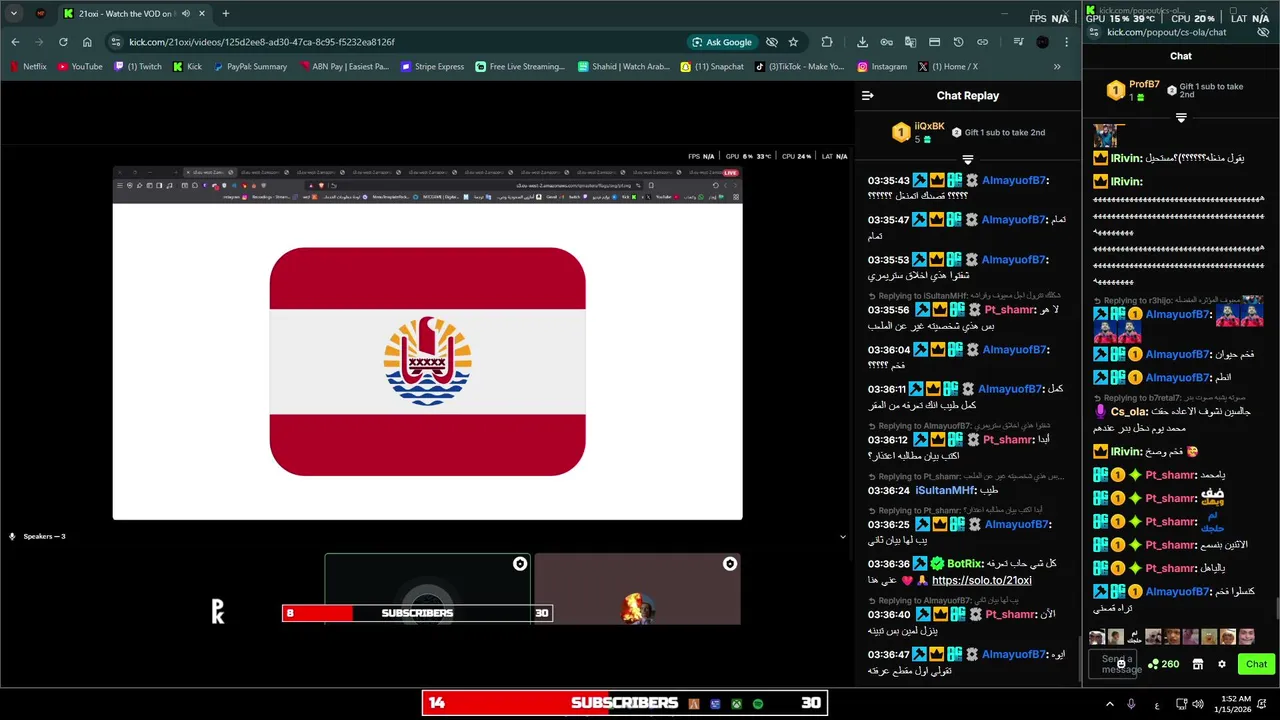Viewport: 1280px width, 720px height.
Task: Click the left speaker tile options icon
Action: (520, 564)
